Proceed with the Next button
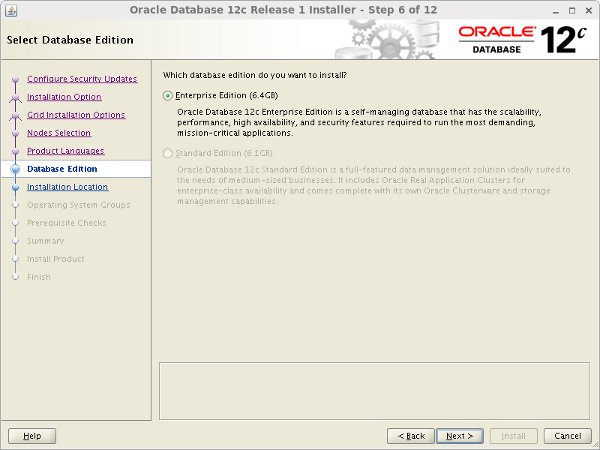Viewport: 600px width, 450px height. (x=460, y=436)
